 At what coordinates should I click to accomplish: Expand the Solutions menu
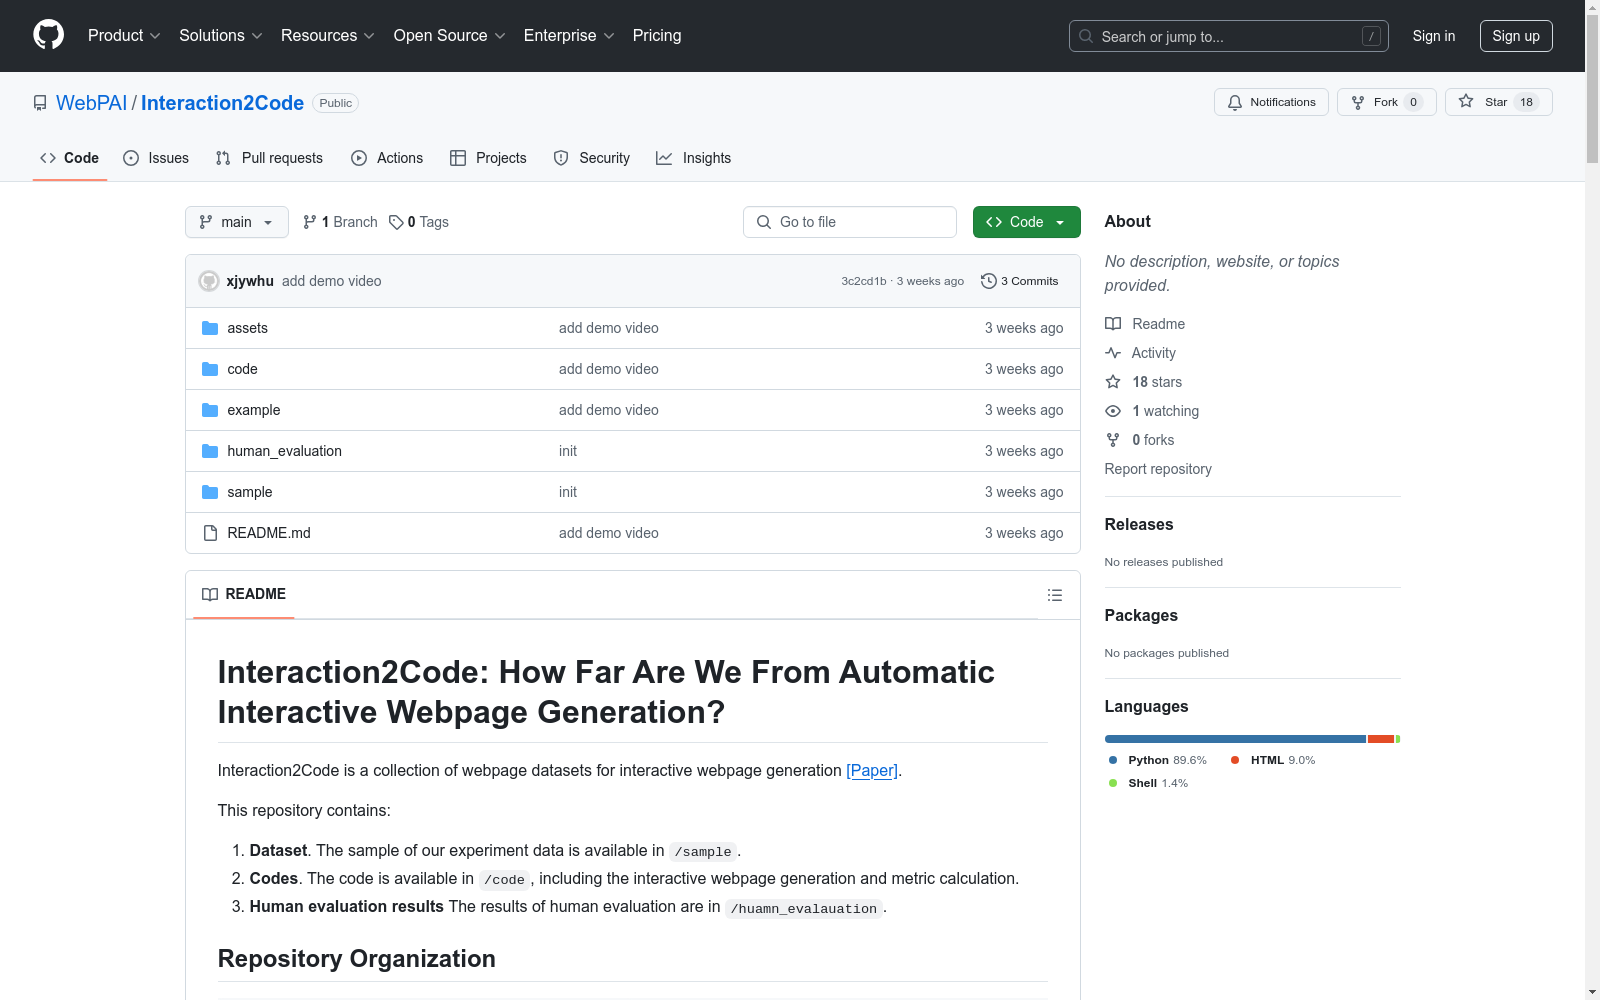click(x=221, y=36)
